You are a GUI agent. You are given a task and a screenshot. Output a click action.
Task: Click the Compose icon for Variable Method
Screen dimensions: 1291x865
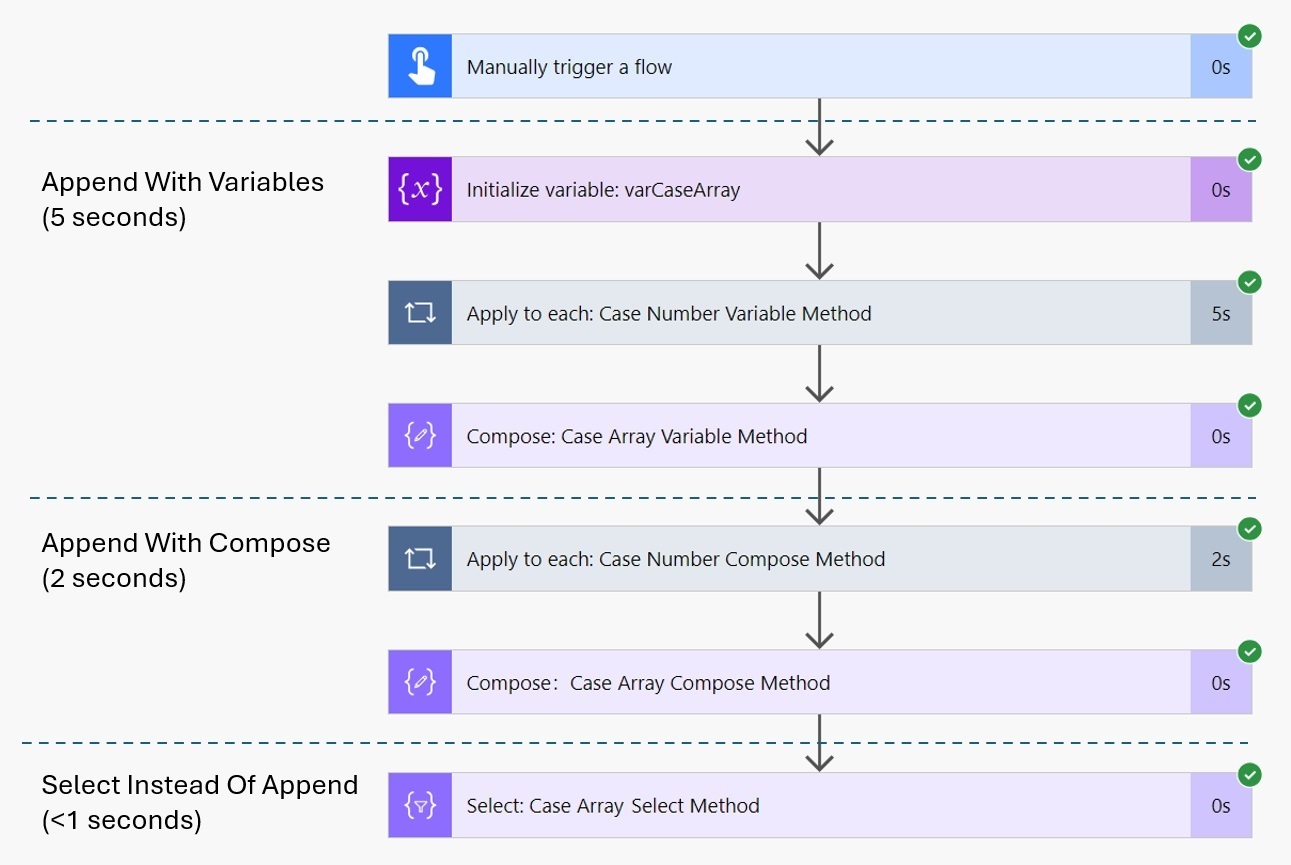420,436
